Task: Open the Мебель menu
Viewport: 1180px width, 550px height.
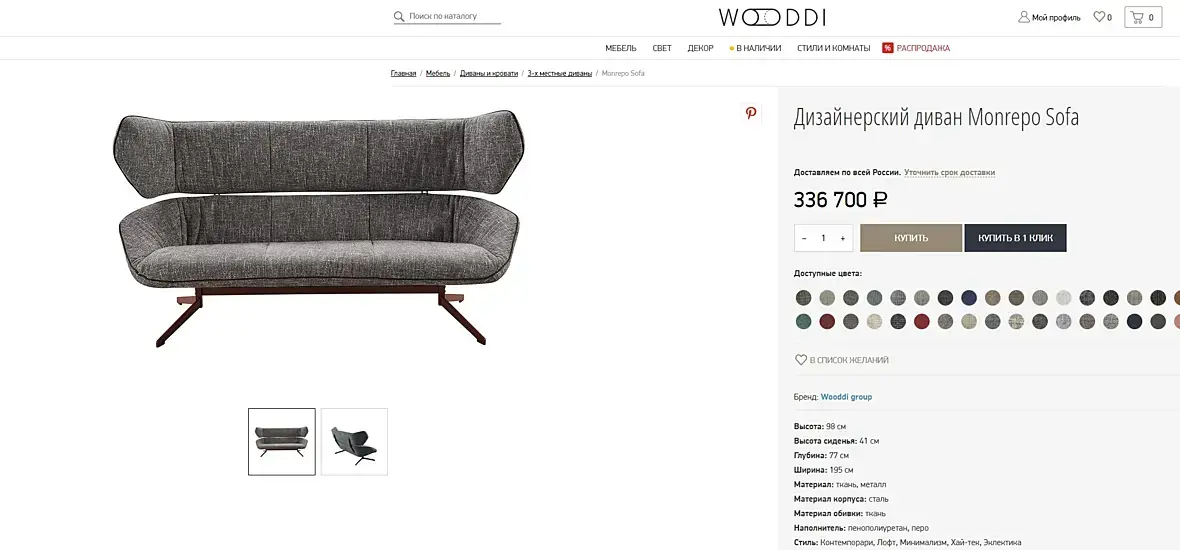Action: click(x=621, y=48)
